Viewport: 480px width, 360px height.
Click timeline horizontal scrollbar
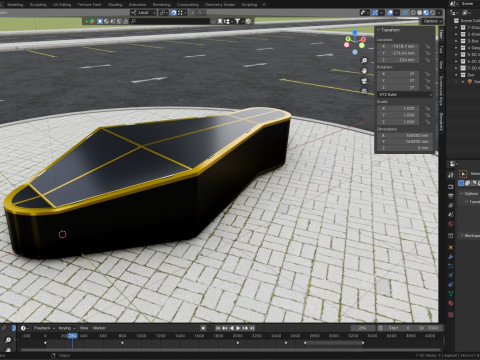tap(231, 350)
